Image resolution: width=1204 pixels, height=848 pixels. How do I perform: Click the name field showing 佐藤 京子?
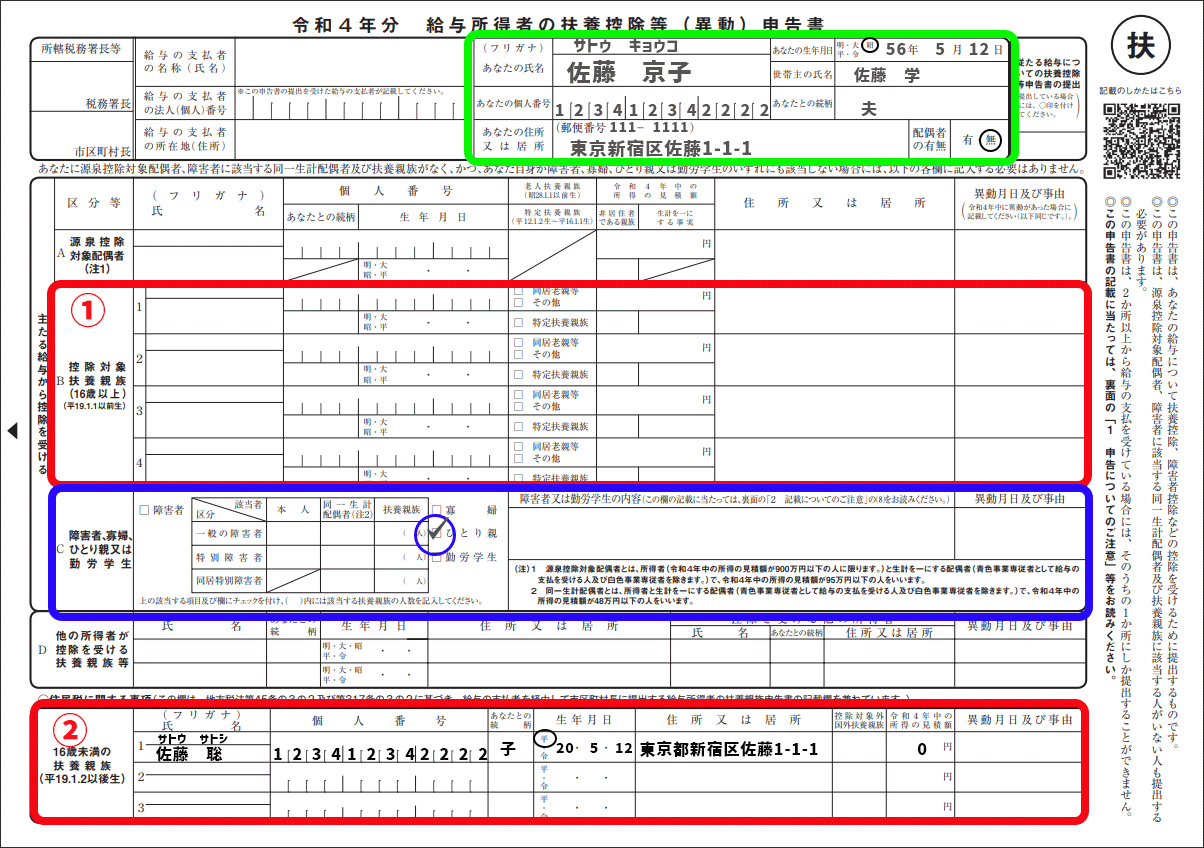[x=628, y=73]
